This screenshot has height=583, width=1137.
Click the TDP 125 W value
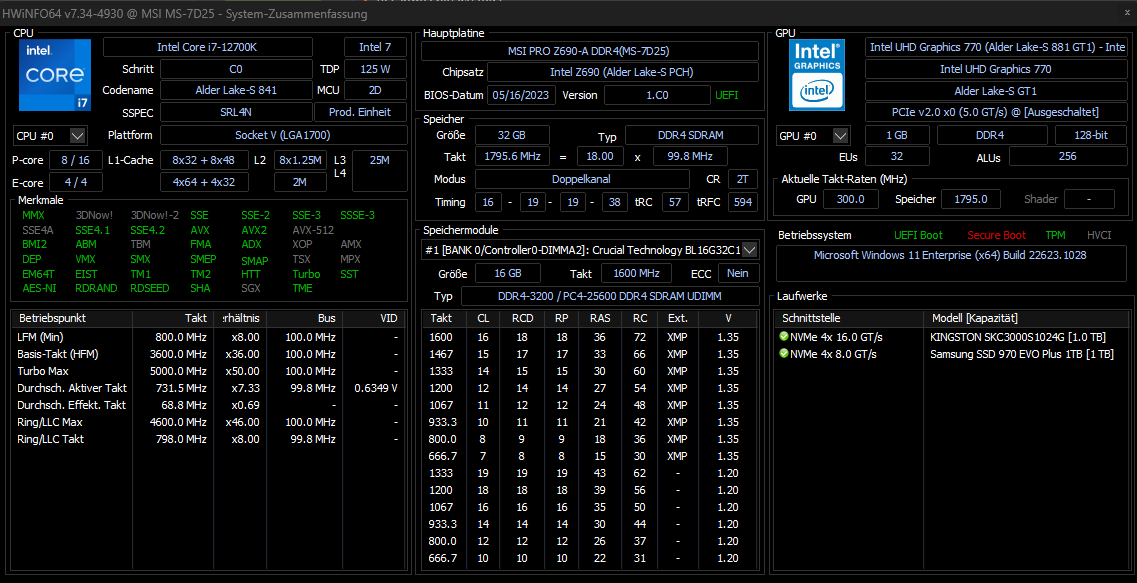(375, 69)
